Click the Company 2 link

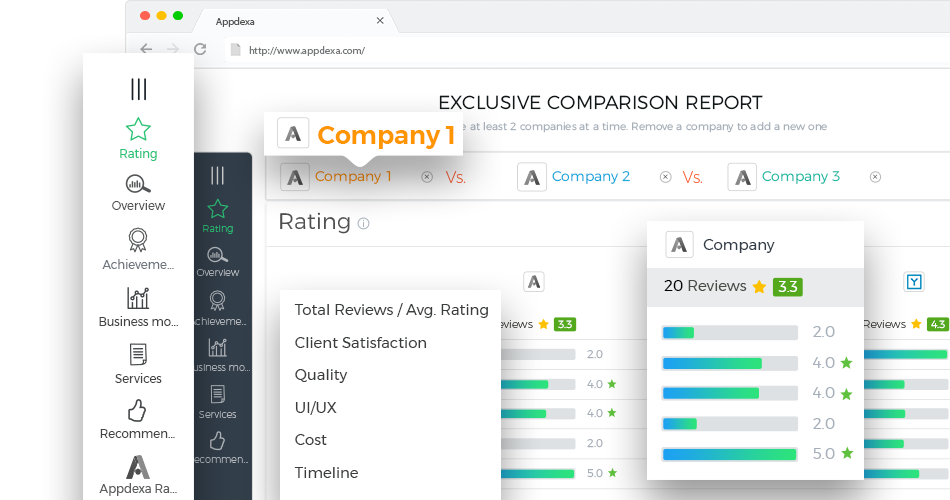(591, 177)
